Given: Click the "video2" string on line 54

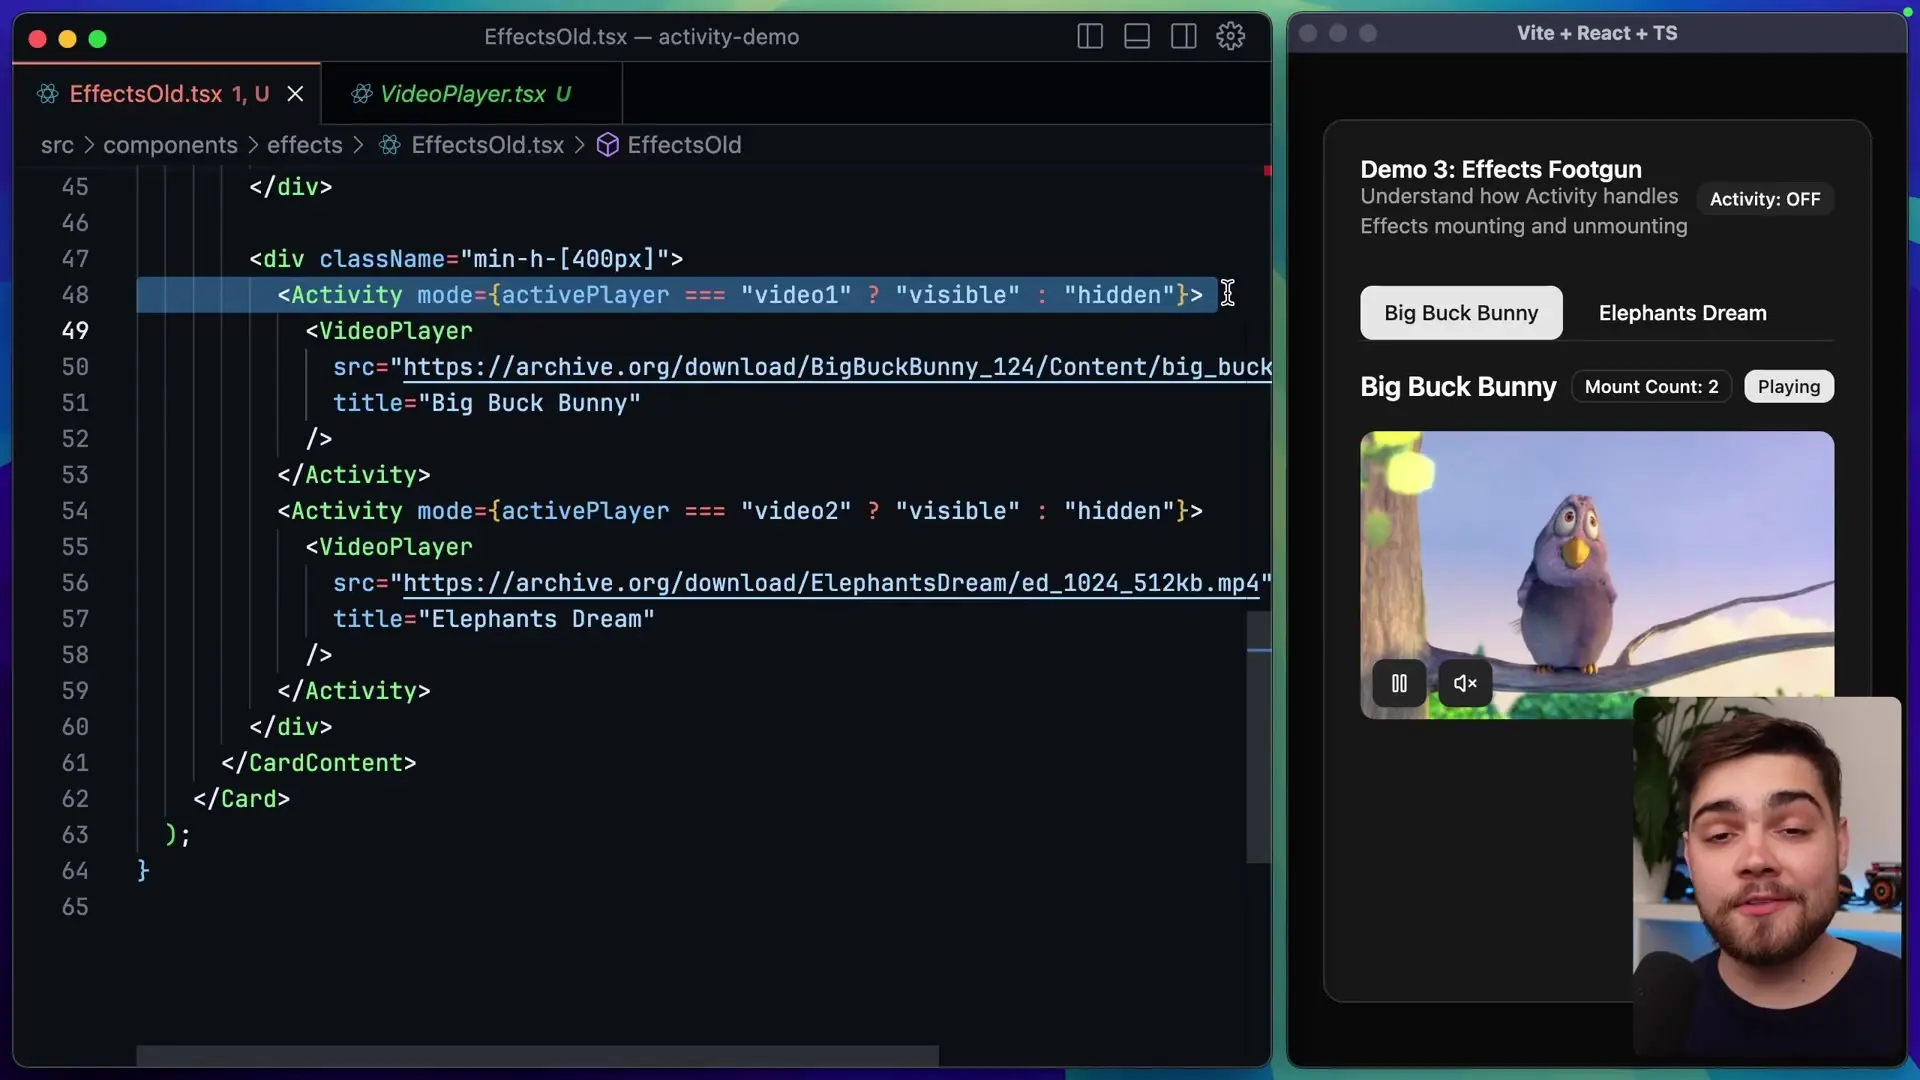Looking at the screenshot, I should (x=796, y=511).
